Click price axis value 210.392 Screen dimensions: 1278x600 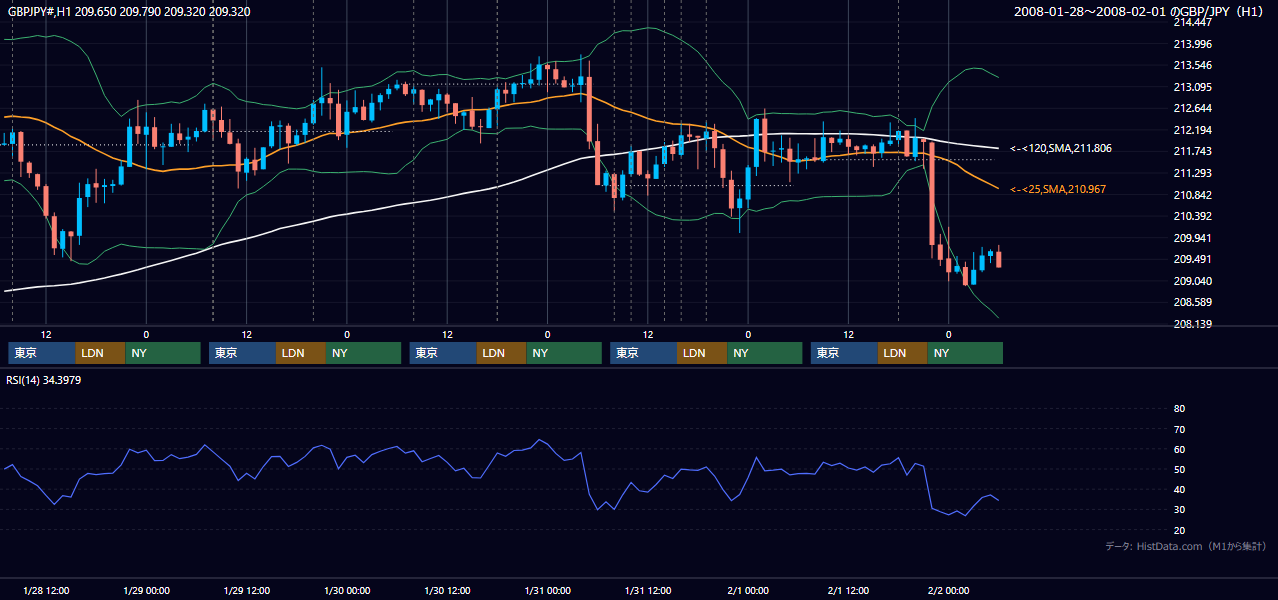coord(1192,216)
